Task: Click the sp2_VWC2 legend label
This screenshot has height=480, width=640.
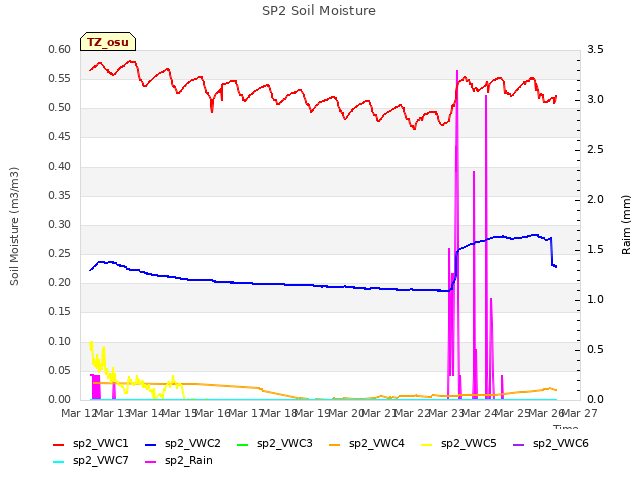Action: [193, 443]
